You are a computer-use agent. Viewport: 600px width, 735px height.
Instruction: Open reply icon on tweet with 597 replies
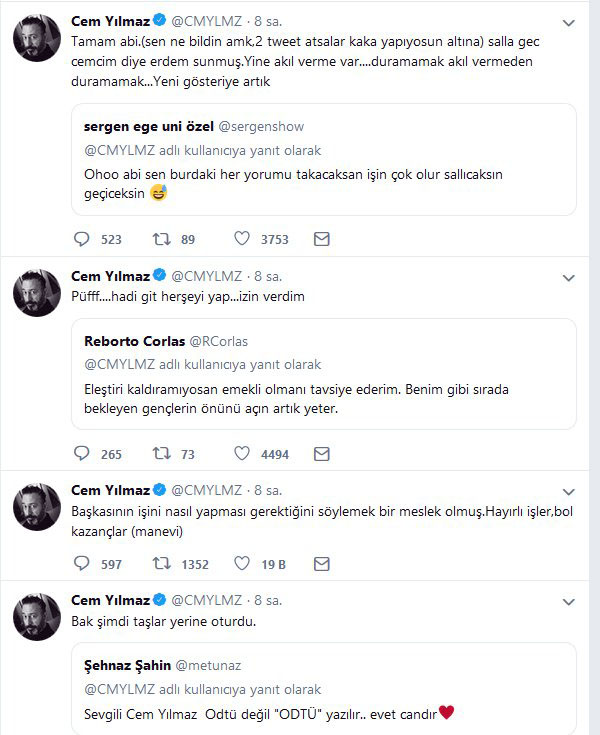[x=82, y=563]
